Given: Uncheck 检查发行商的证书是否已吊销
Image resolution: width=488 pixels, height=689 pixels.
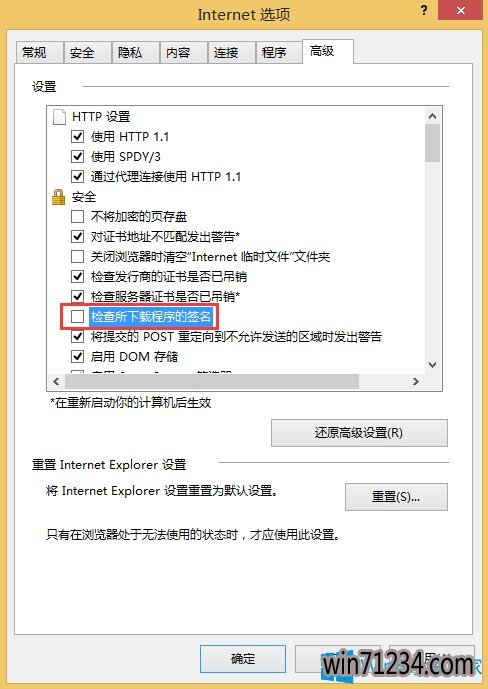Looking at the screenshot, I should tap(77, 276).
